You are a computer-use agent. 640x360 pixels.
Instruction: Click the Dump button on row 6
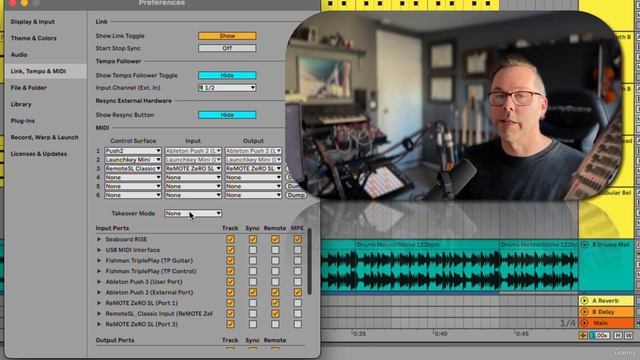pos(296,195)
